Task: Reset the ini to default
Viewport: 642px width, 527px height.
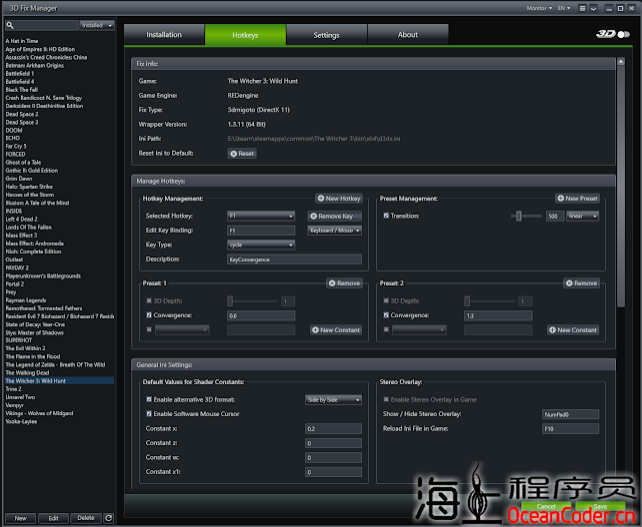Action: [x=242, y=154]
